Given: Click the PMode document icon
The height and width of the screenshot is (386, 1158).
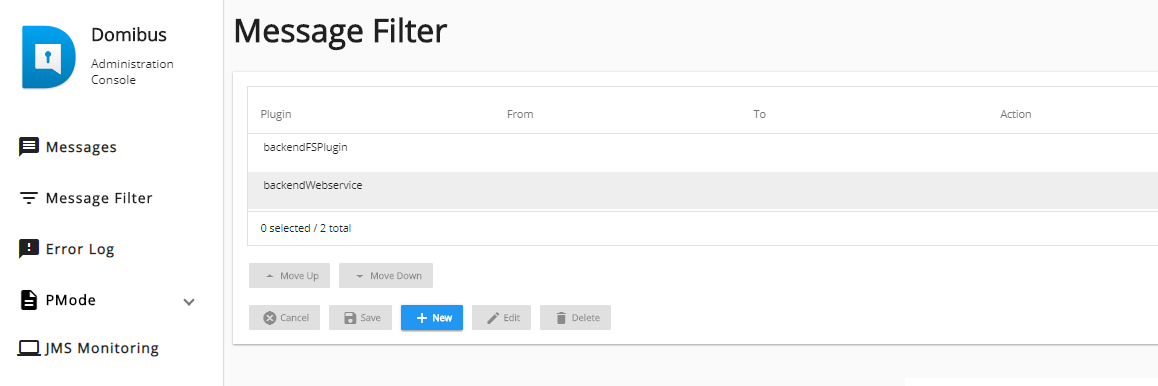Looking at the screenshot, I should (28, 300).
